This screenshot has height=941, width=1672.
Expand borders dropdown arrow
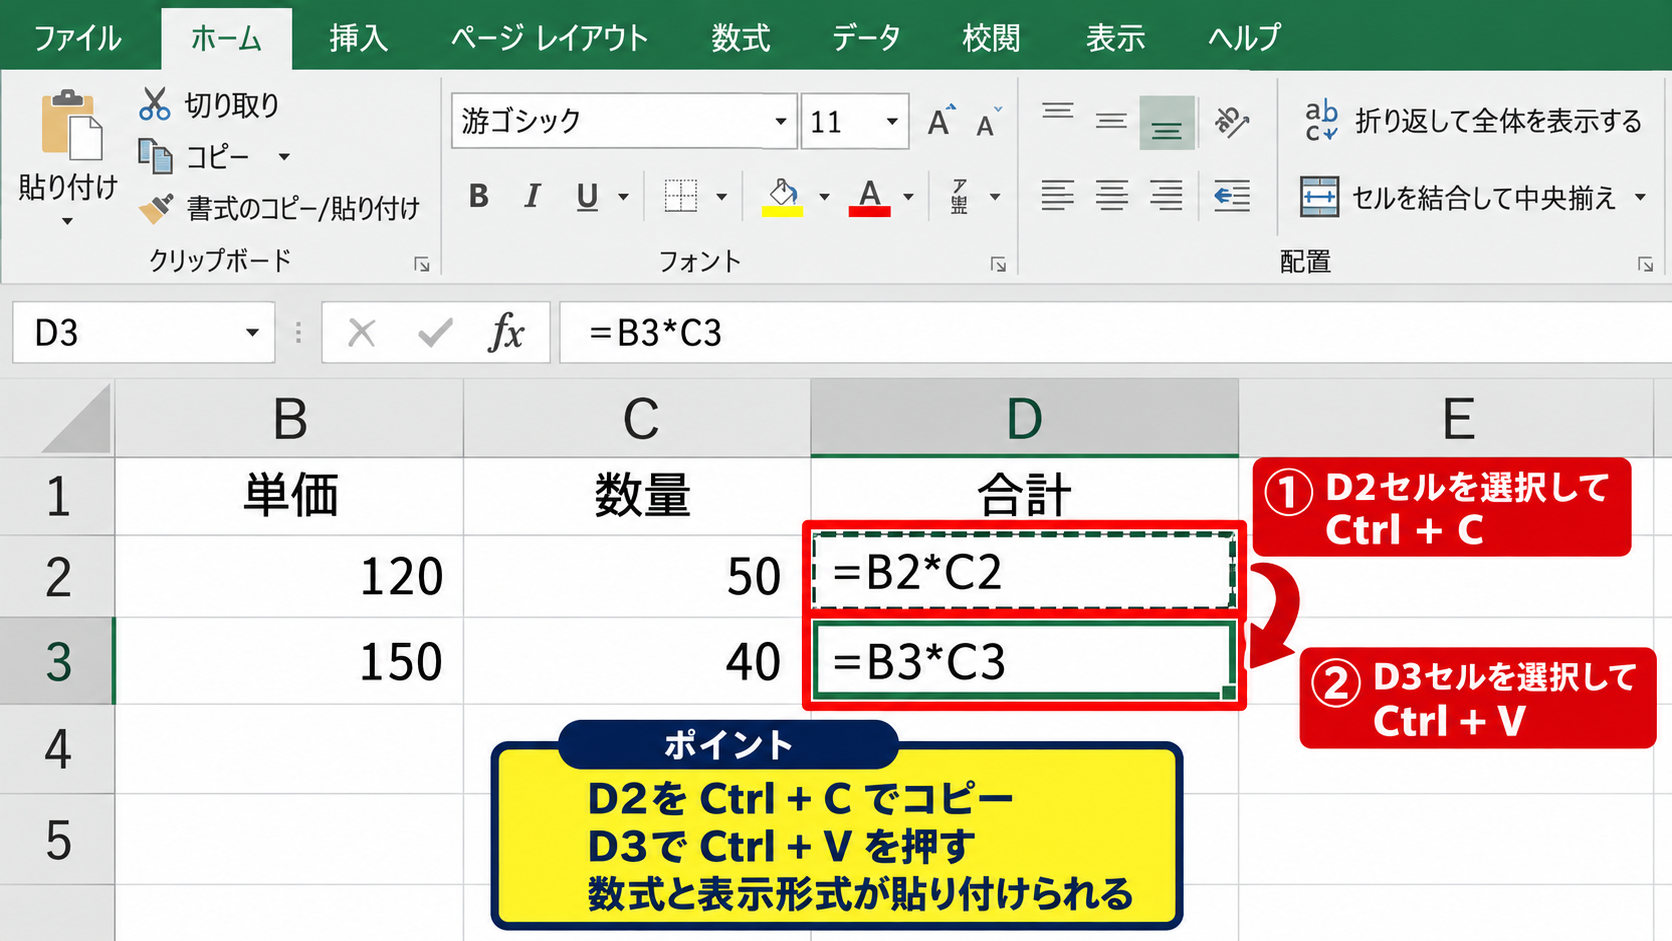point(721,197)
